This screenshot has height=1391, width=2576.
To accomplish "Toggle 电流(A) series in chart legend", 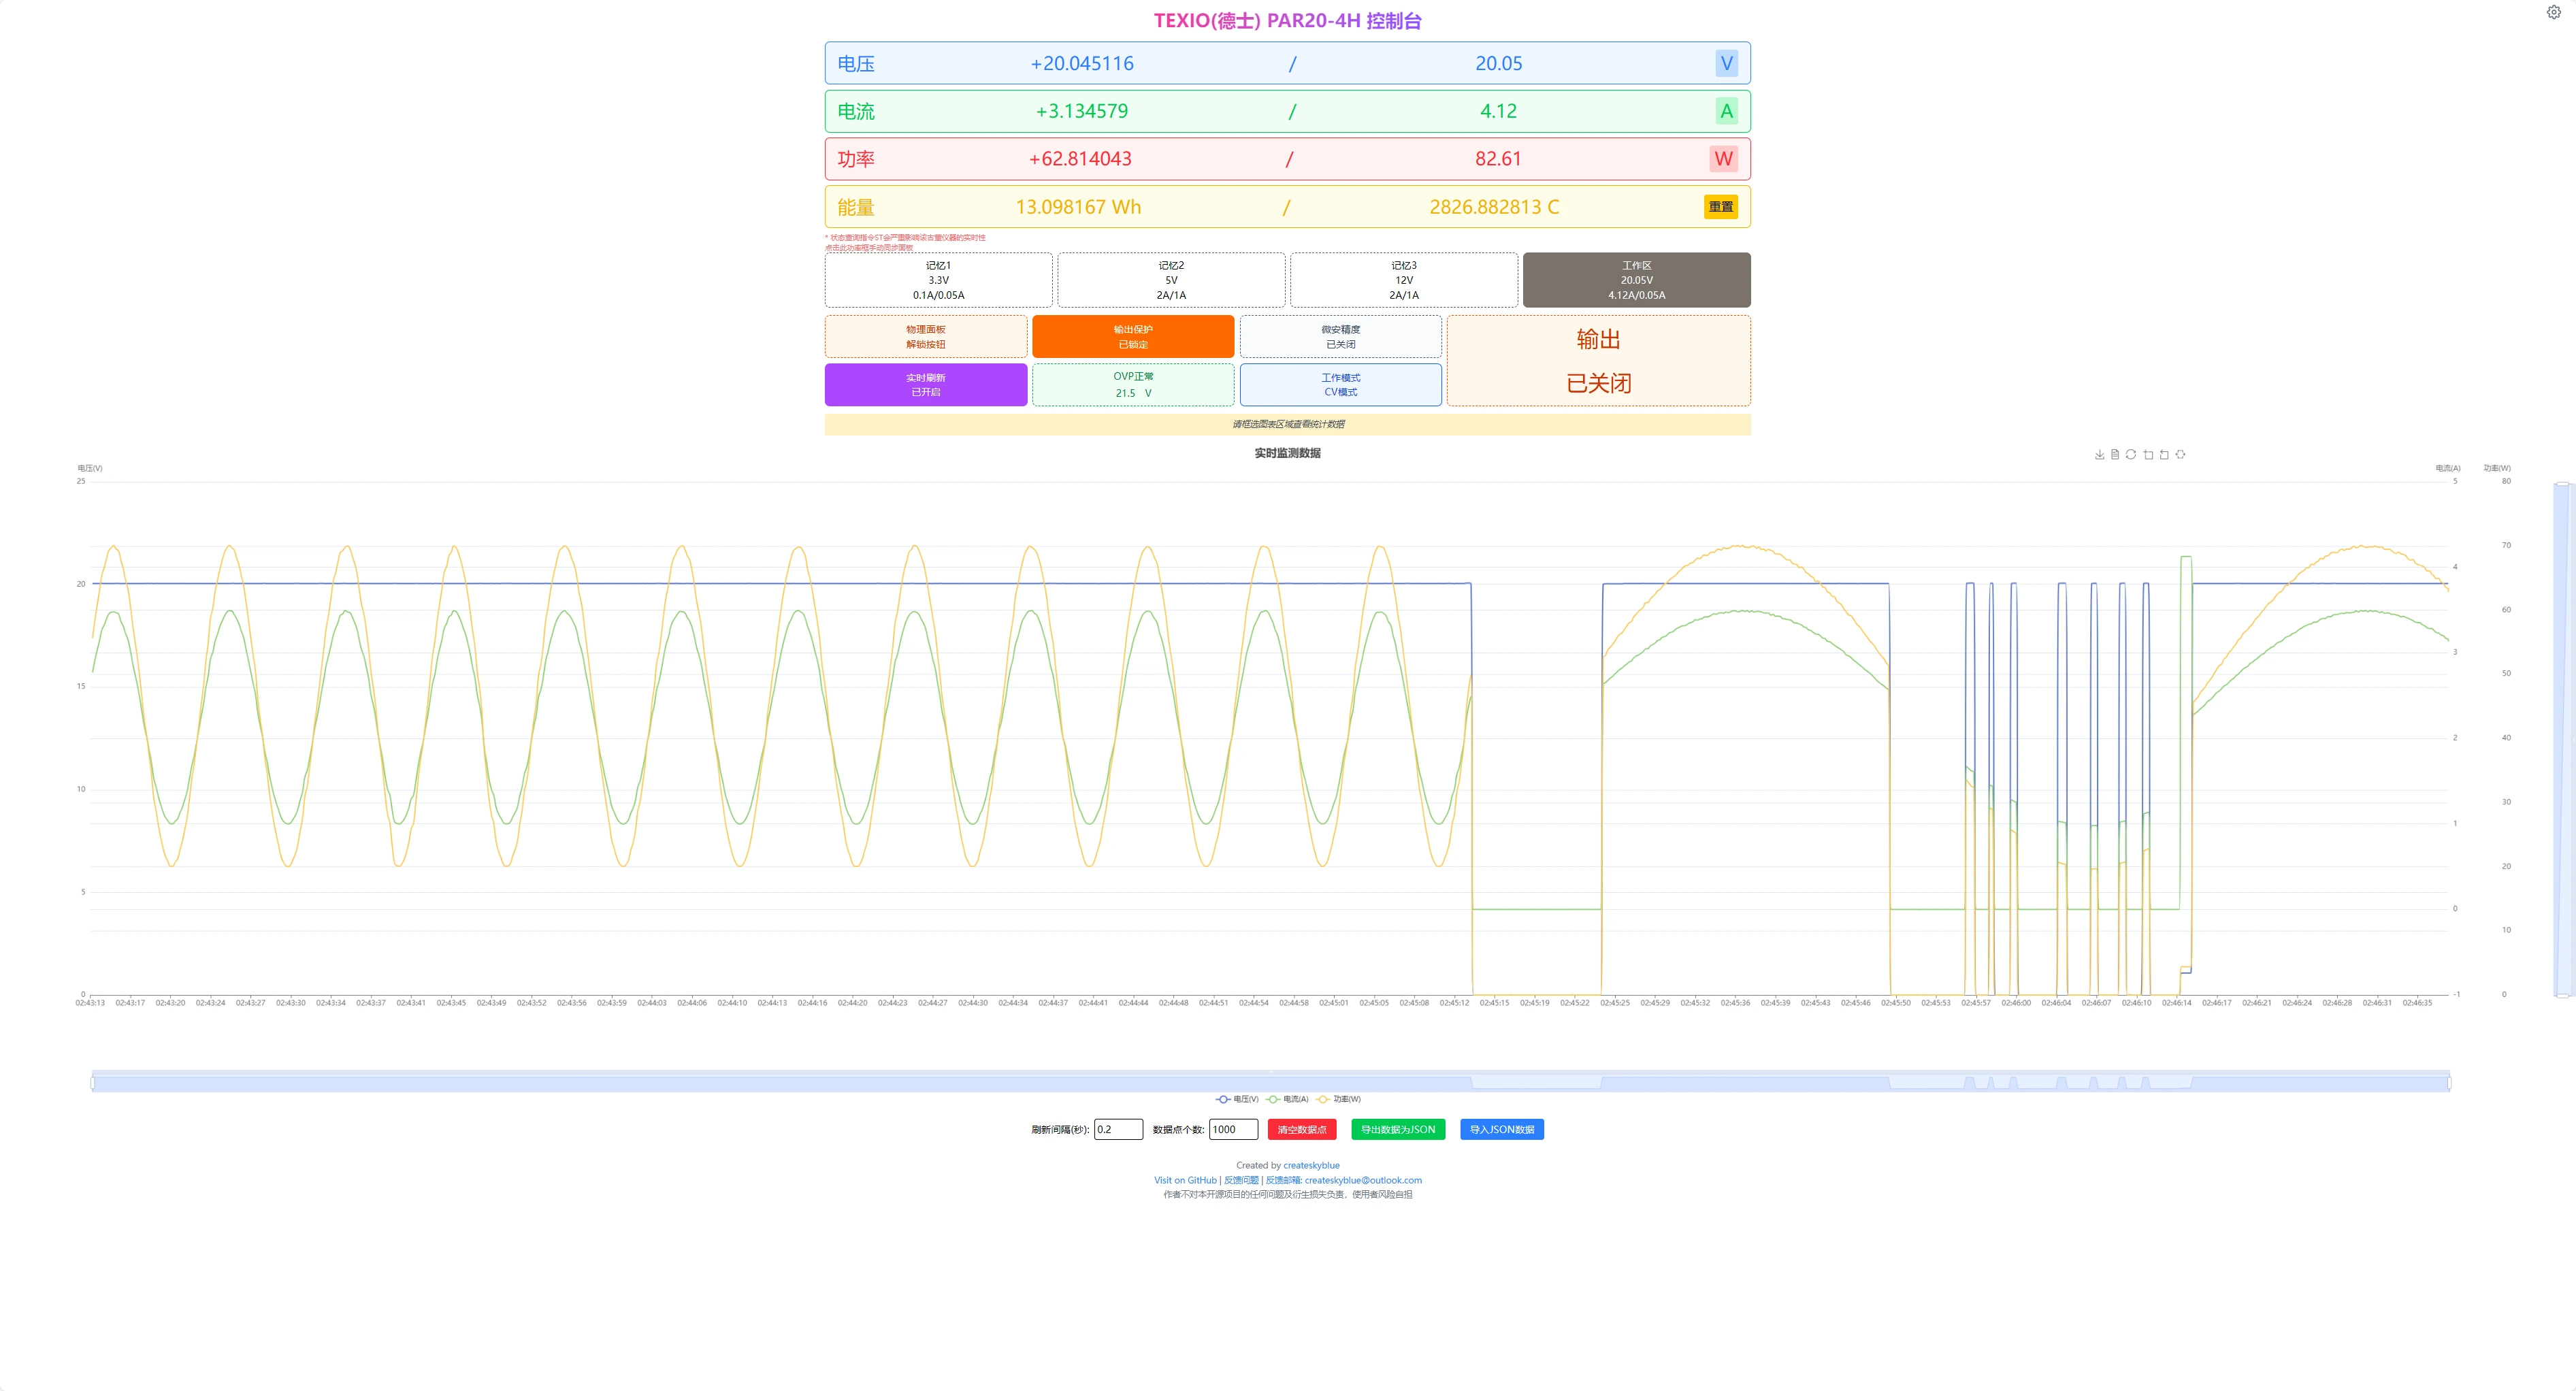I will click(x=1287, y=1099).
